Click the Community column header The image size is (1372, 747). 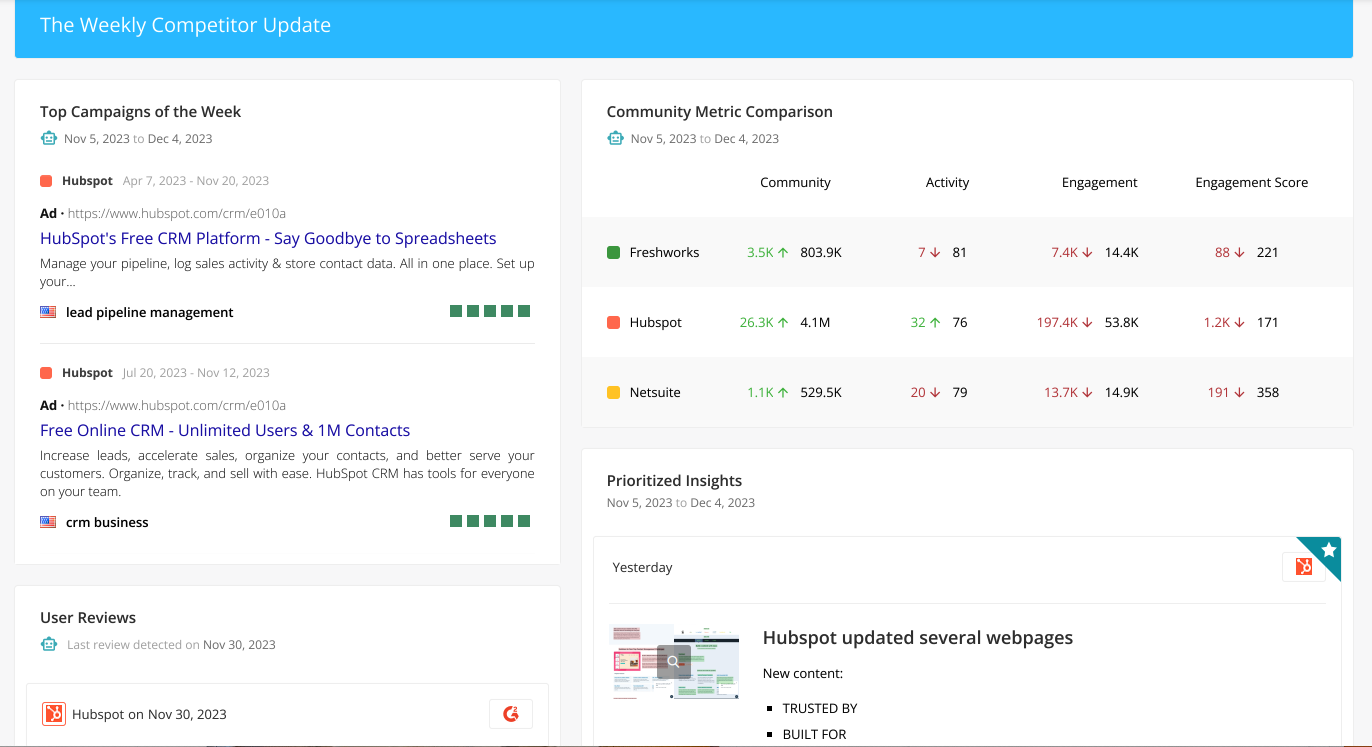coord(795,182)
